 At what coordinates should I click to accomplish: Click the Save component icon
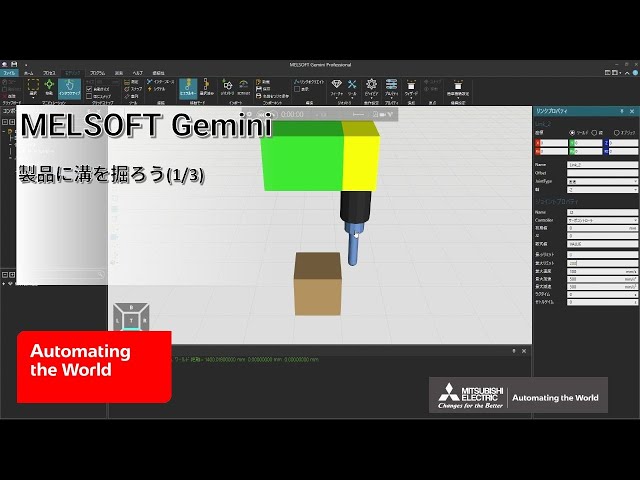(x=258, y=89)
